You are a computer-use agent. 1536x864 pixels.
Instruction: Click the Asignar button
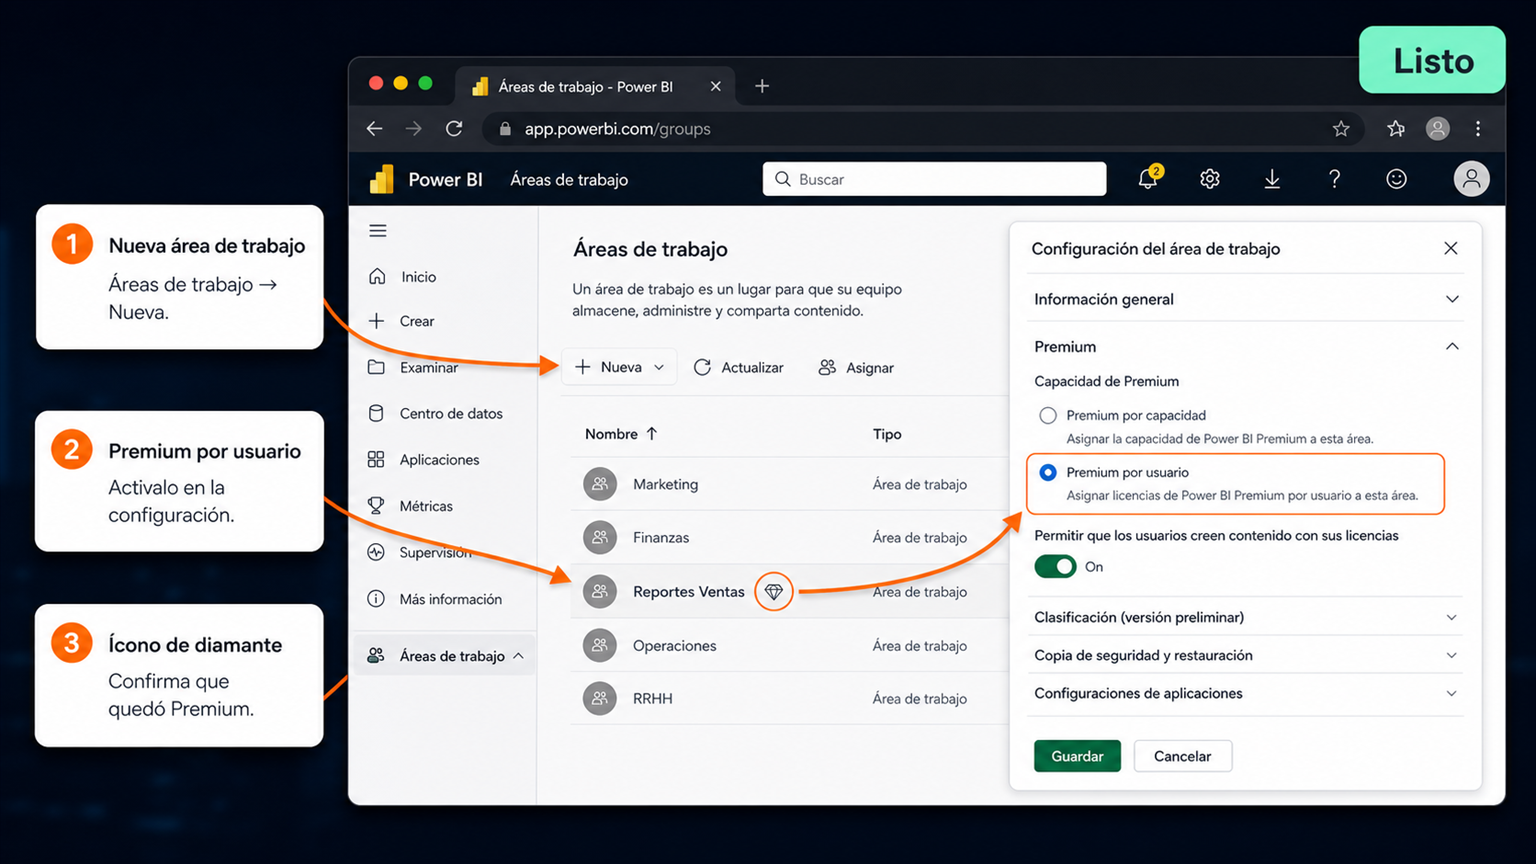coord(856,368)
